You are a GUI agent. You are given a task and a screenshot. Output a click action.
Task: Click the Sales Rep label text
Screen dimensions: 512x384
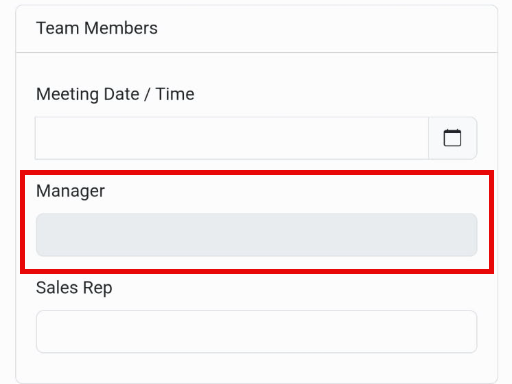coord(74,288)
